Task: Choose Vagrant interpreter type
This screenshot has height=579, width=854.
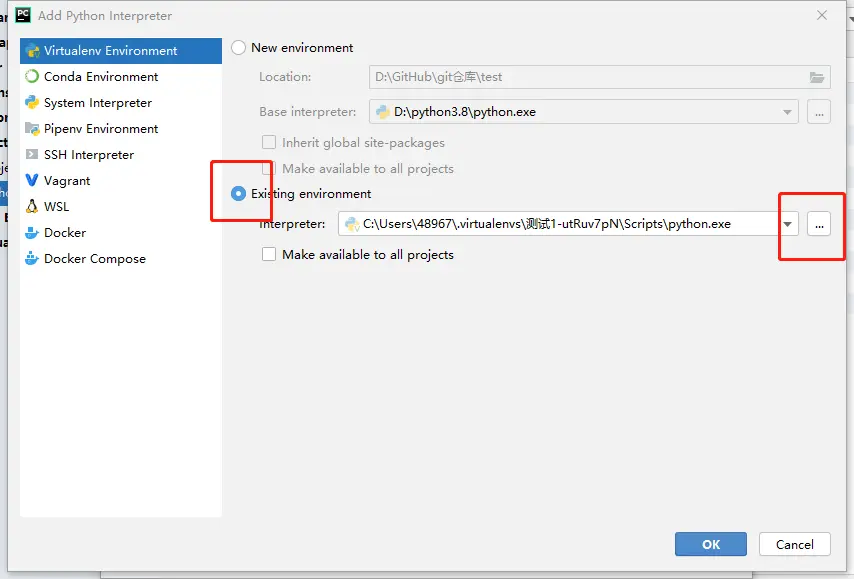Action: tap(121, 181)
